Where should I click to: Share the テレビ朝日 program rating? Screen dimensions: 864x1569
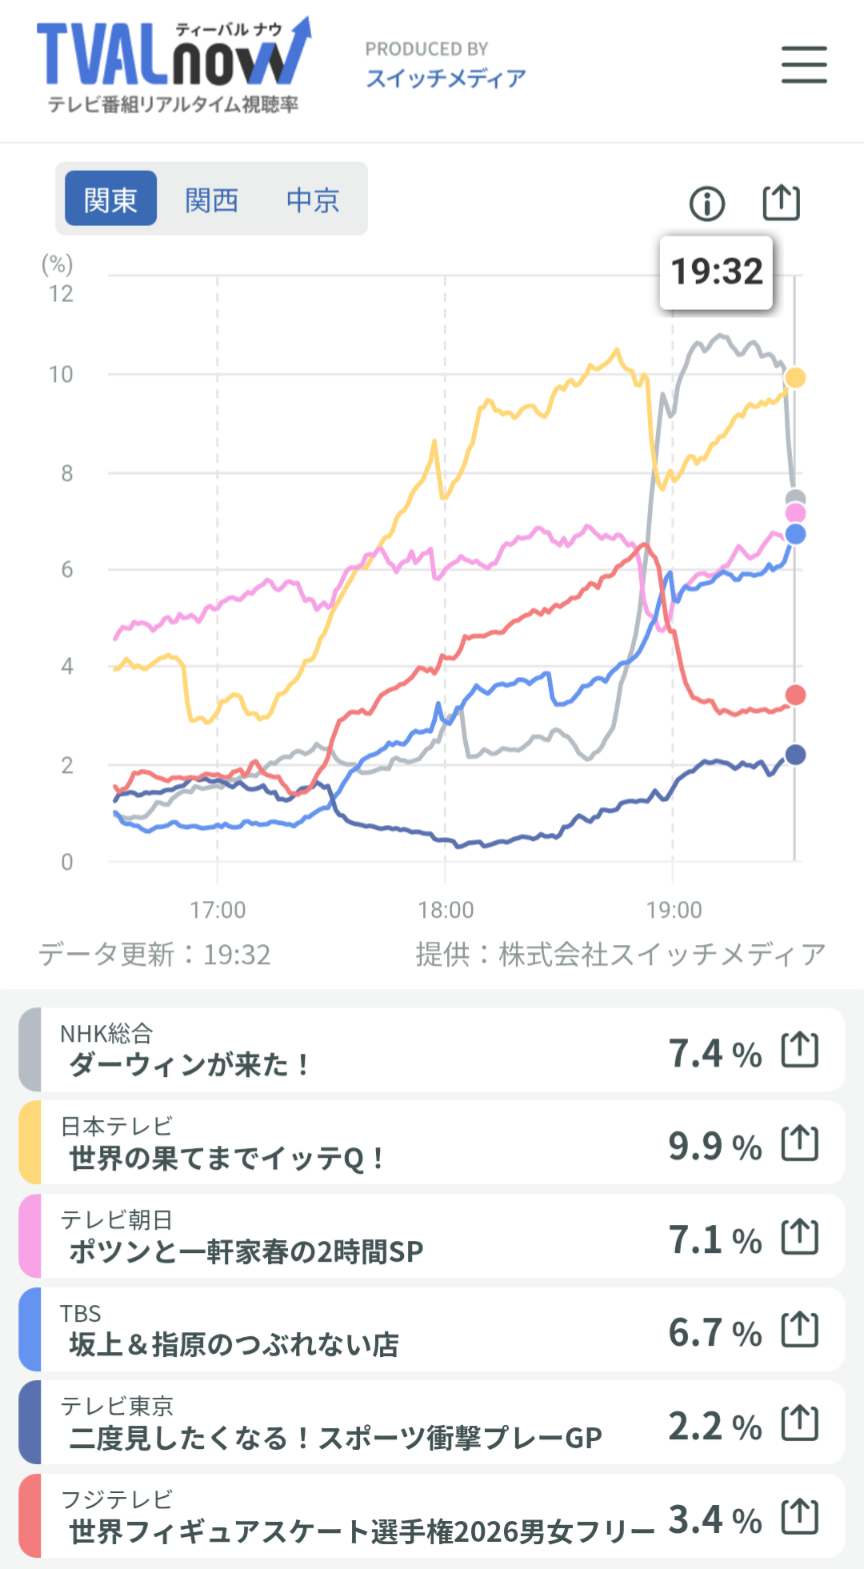click(x=800, y=1237)
